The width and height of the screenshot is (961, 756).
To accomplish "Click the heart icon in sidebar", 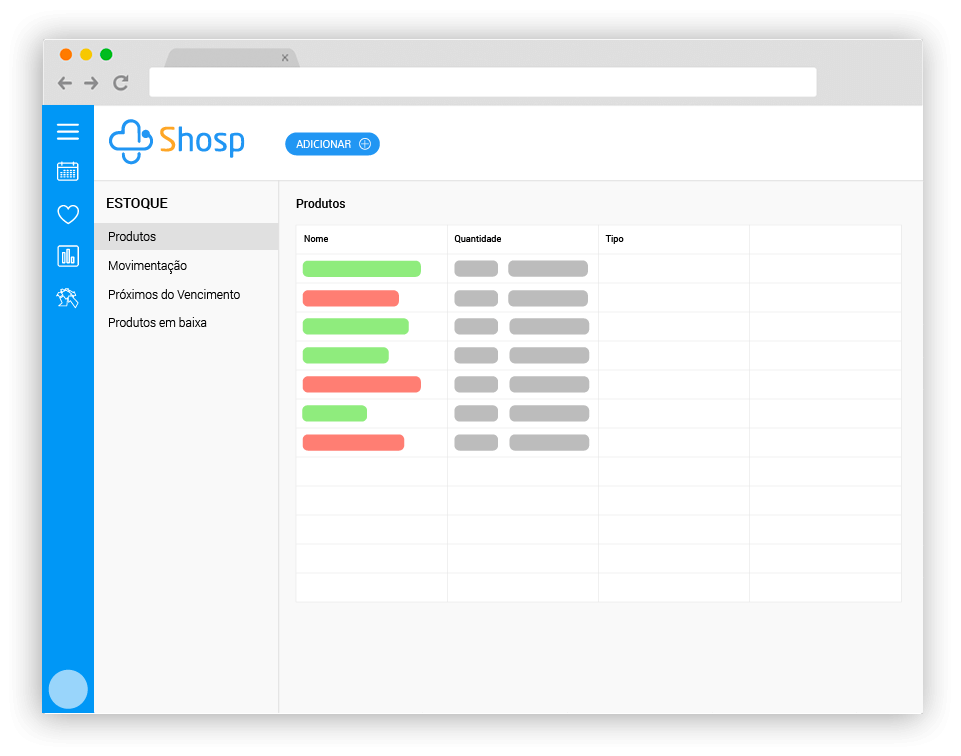I will click(67, 214).
